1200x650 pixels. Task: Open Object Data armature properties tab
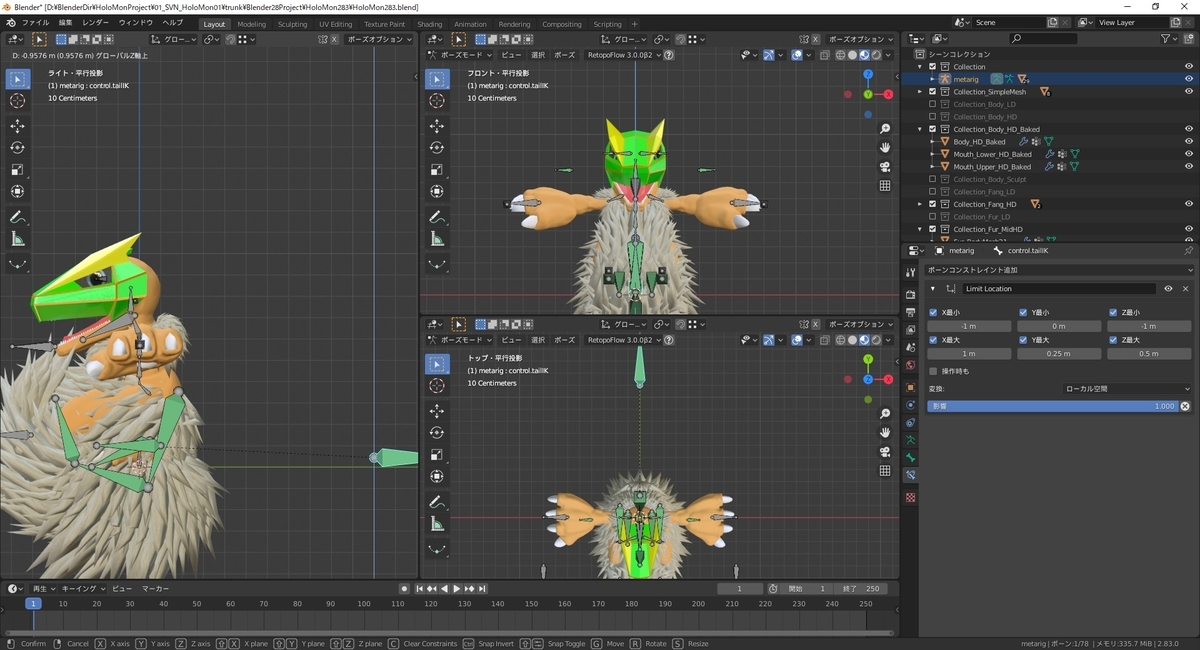[x=910, y=439]
